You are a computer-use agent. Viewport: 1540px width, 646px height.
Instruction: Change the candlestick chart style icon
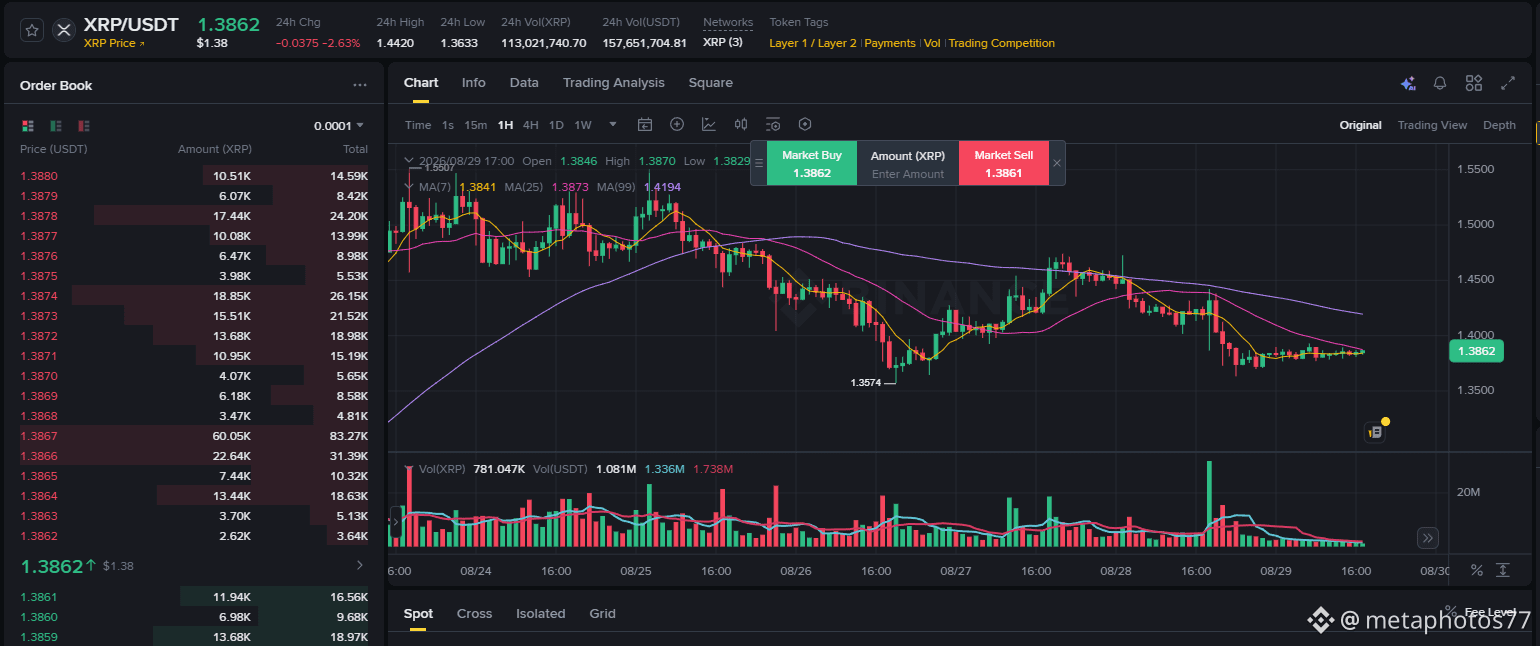click(x=741, y=125)
